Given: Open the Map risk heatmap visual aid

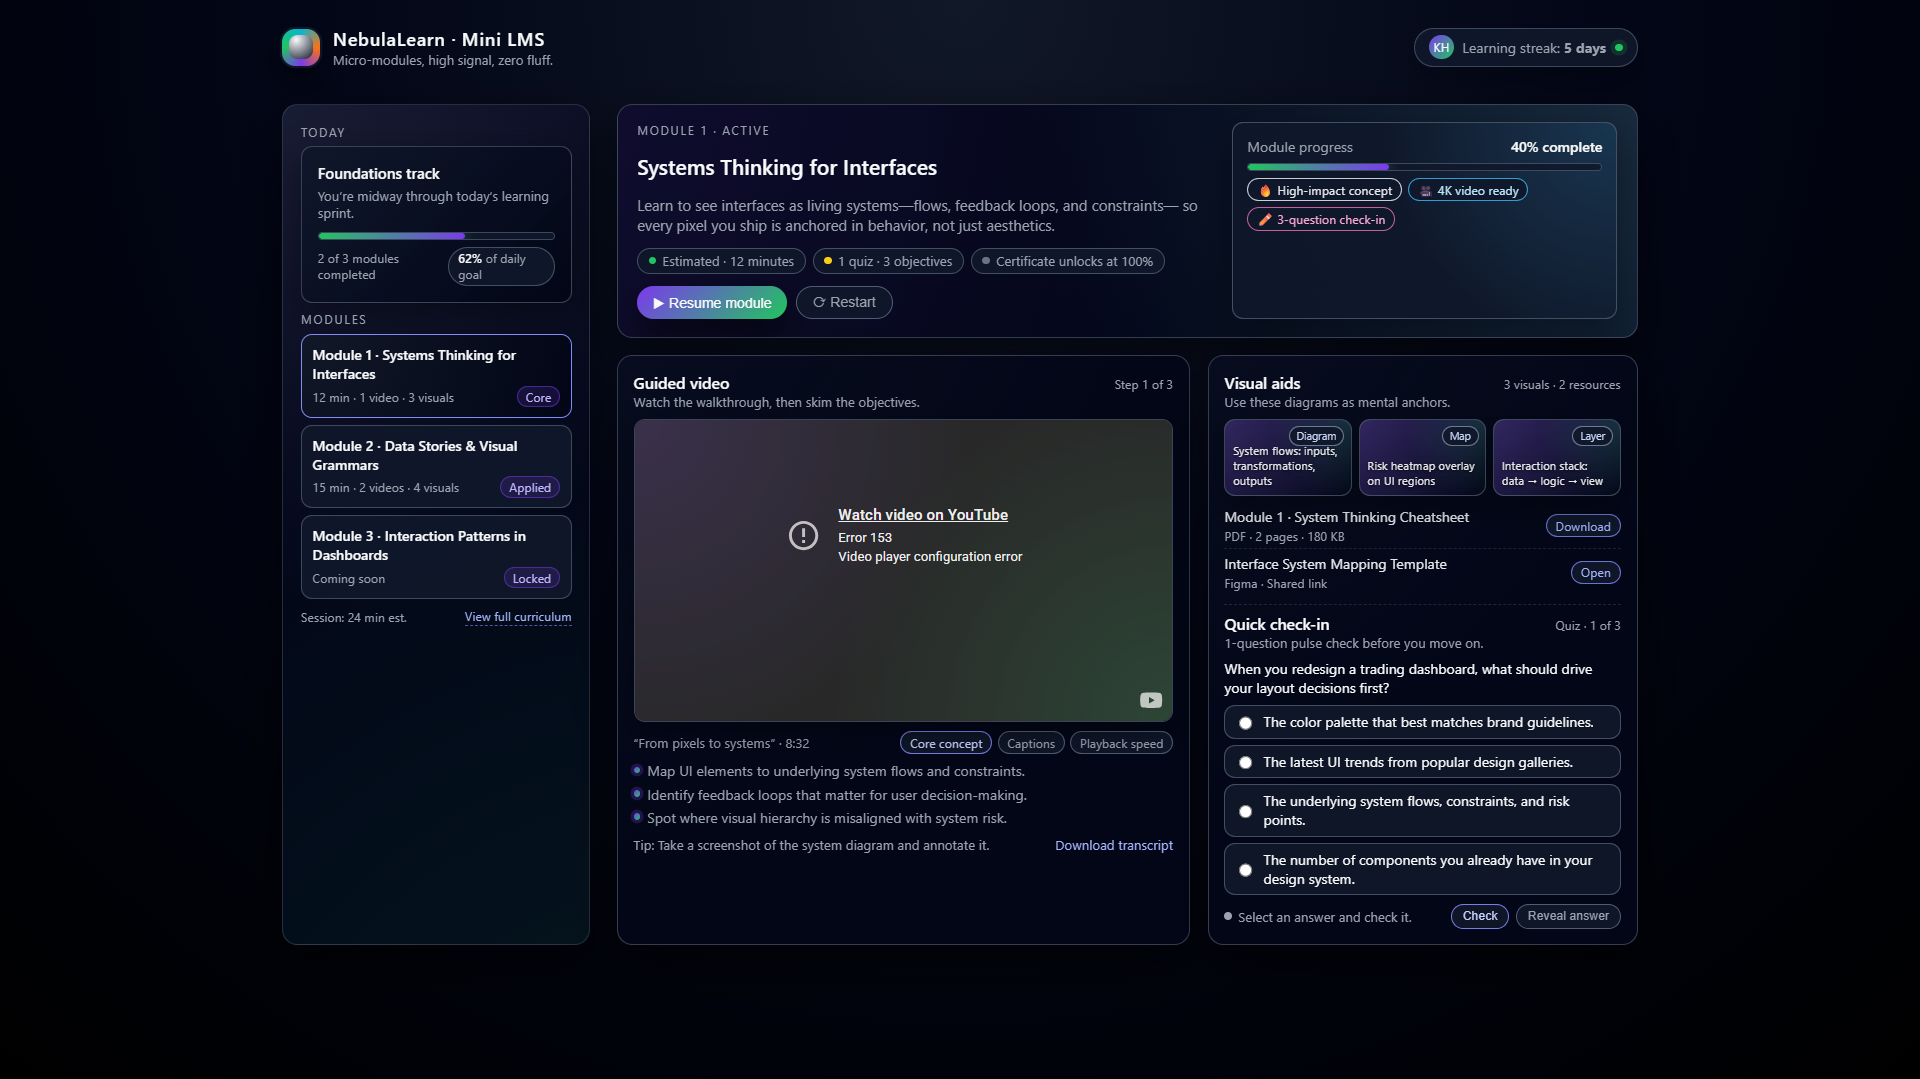Looking at the screenshot, I should point(1421,457).
